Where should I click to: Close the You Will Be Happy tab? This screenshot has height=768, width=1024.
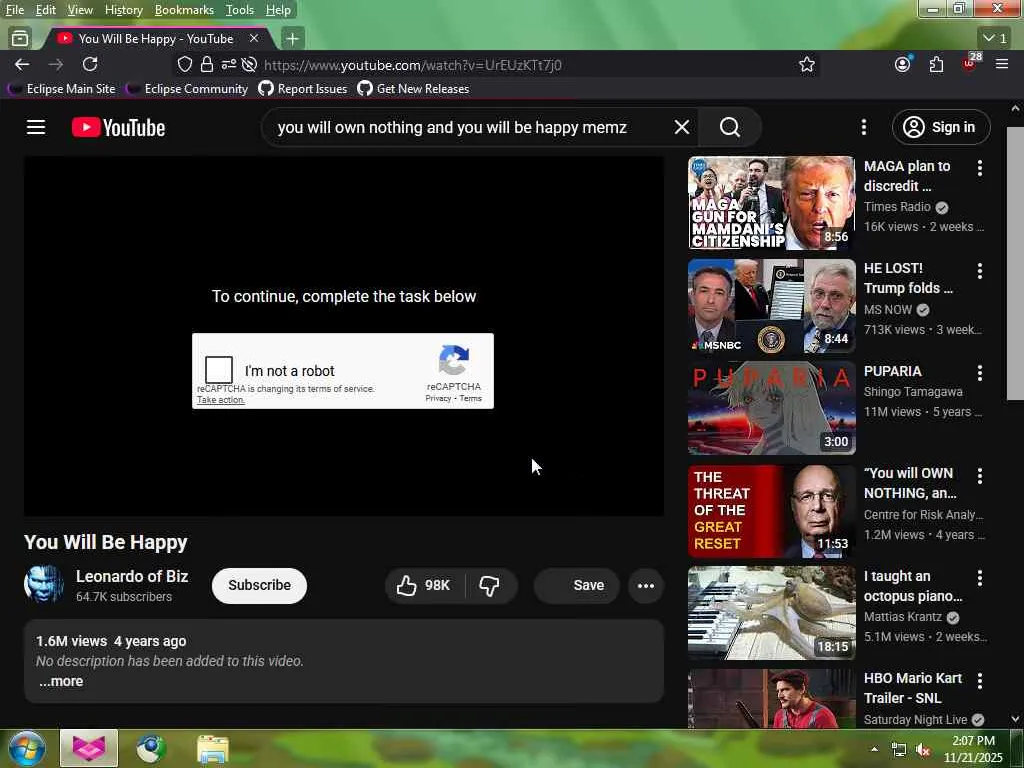254,39
